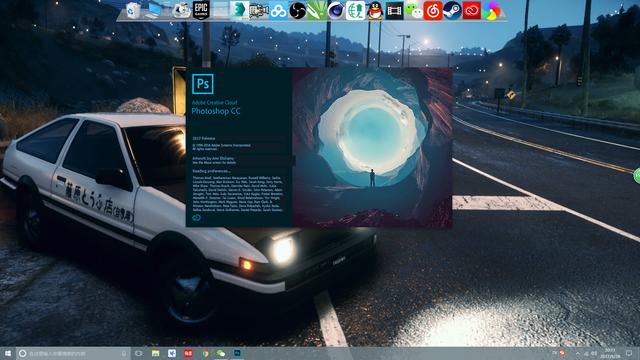Open network status tray icon
640x360 pixels.
click(x=586, y=353)
